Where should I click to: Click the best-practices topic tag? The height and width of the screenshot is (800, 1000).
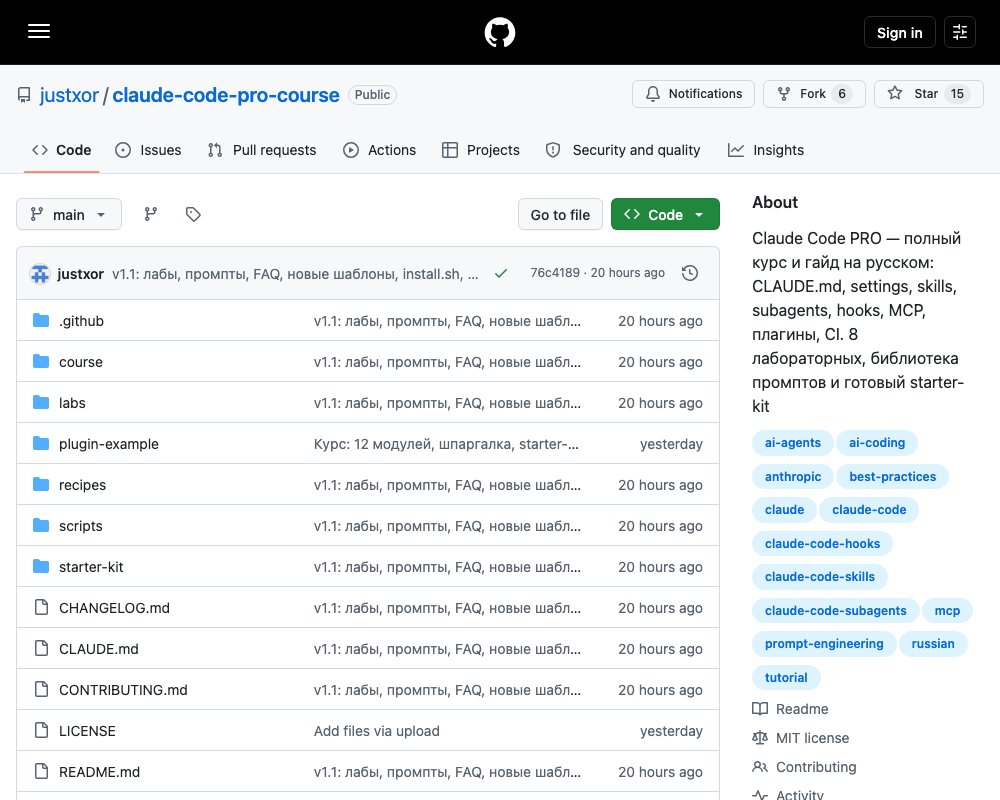[x=892, y=477]
